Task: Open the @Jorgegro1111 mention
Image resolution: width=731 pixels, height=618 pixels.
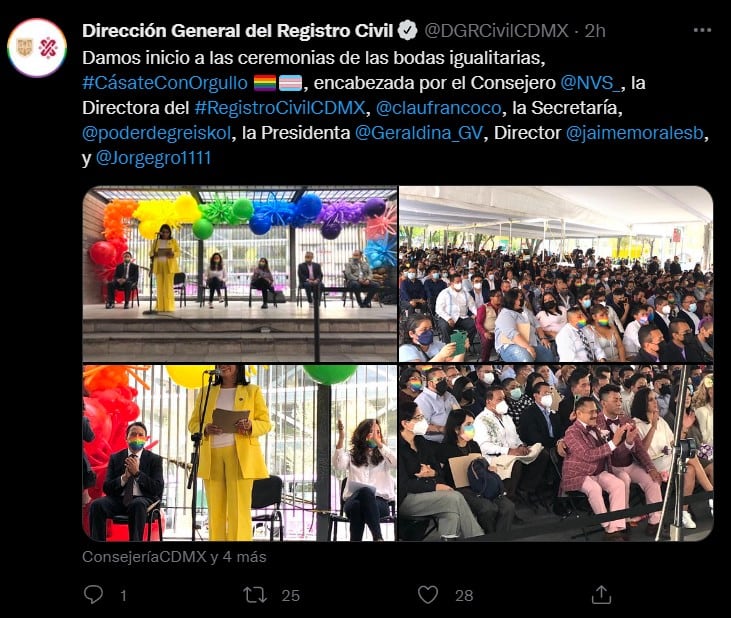Action: tap(153, 158)
